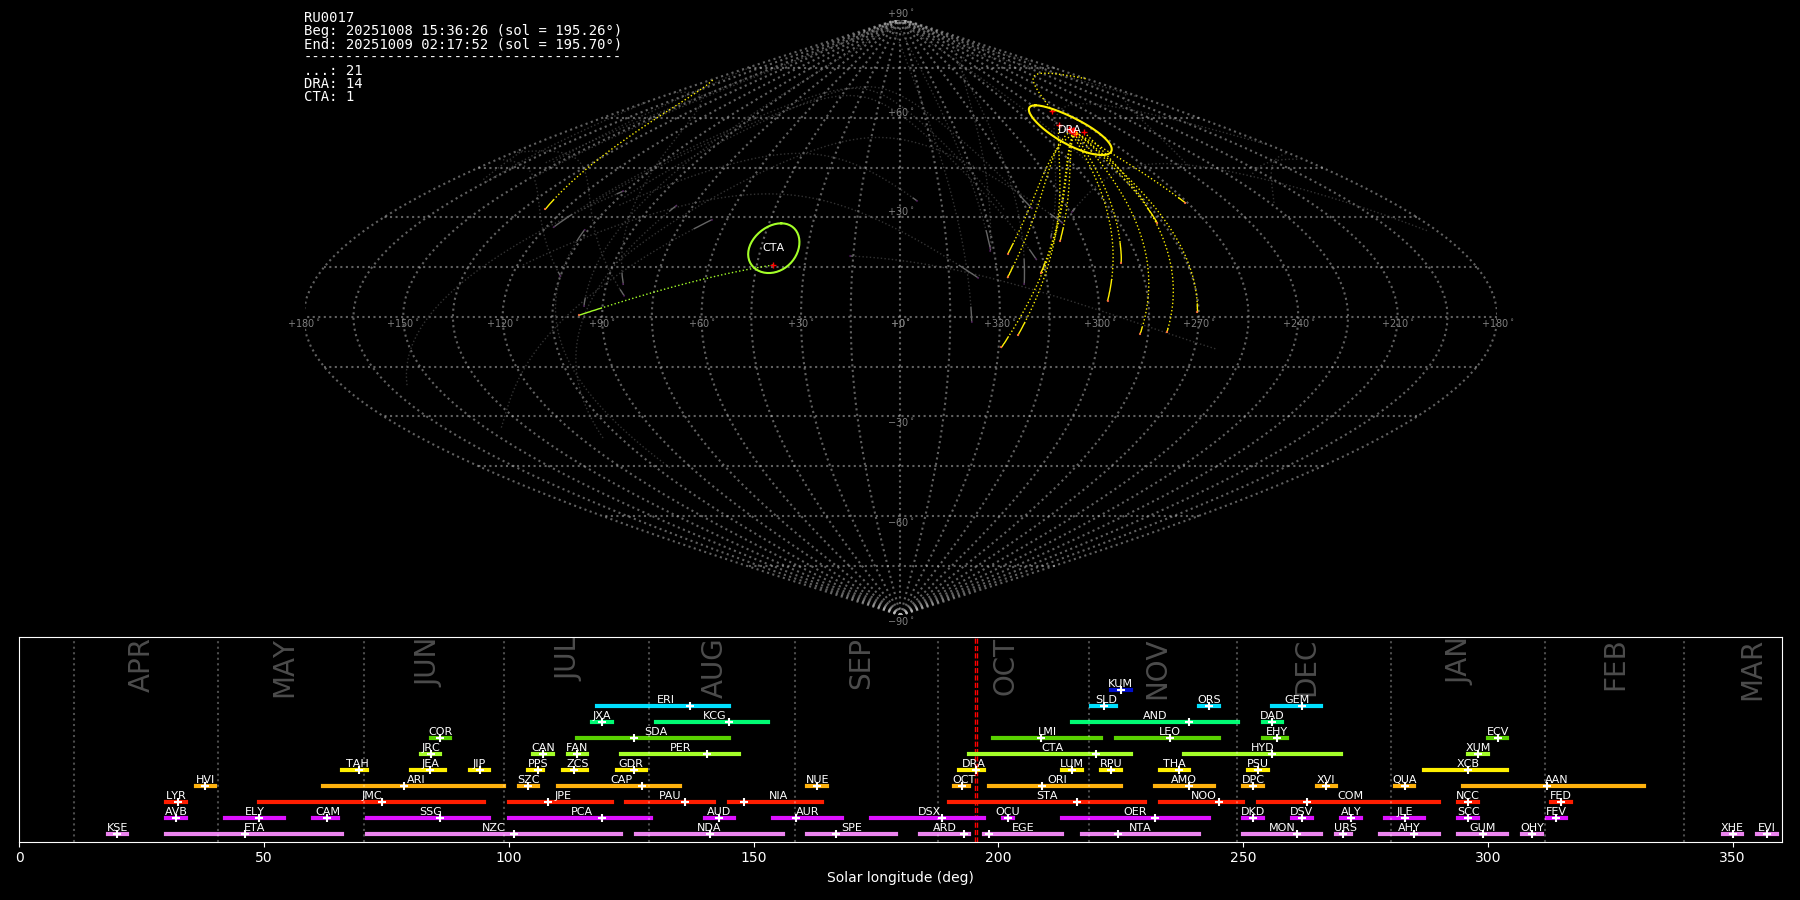The height and width of the screenshot is (900, 1800).
Task: Click the LEO shower label in the timeline
Action: tap(1169, 732)
